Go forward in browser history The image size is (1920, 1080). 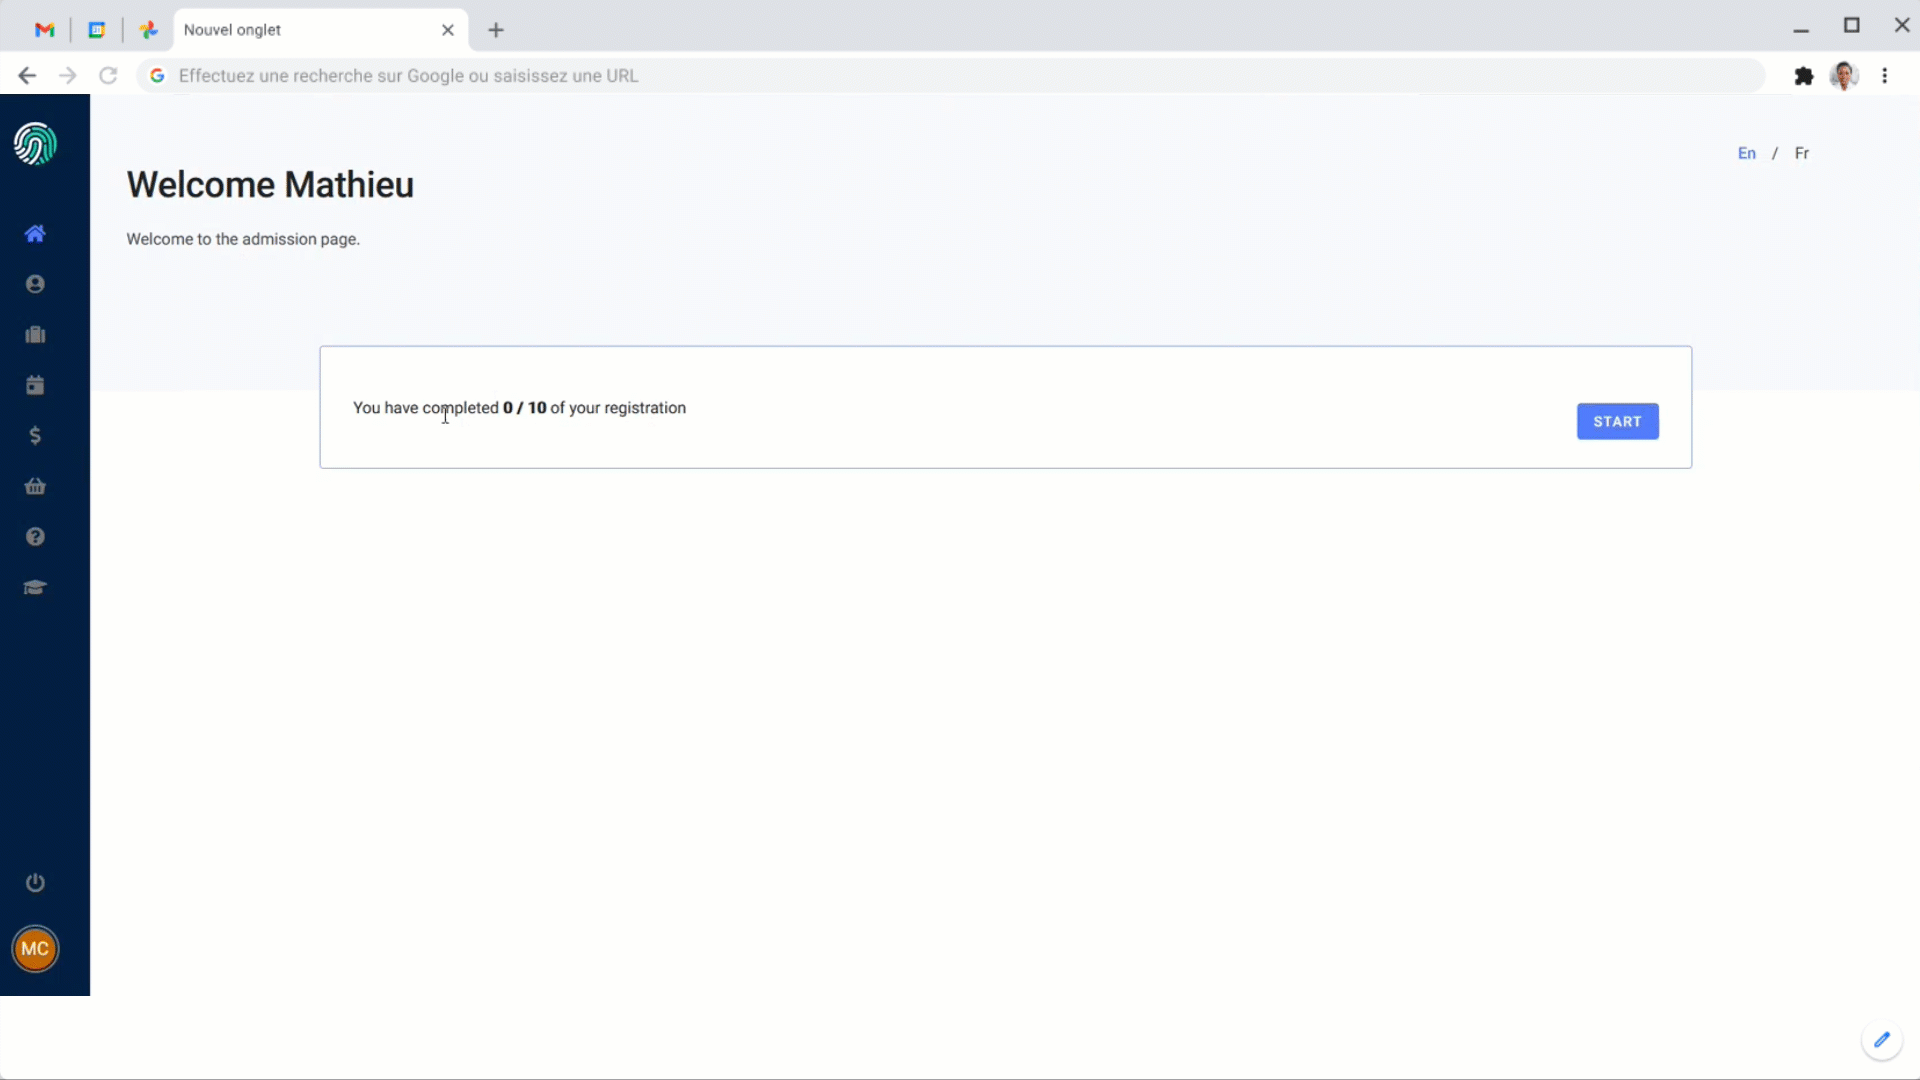pos(67,76)
